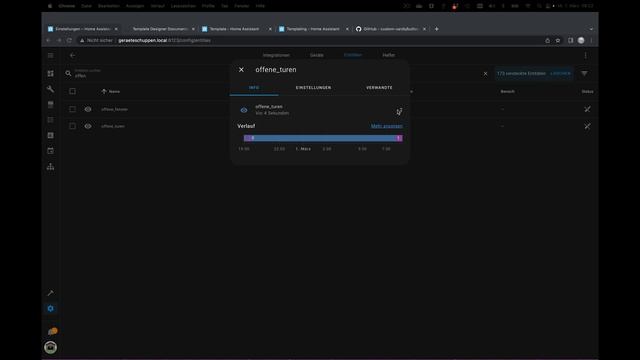
Task: Click the eye icon in dialog info
Action: pyautogui.click(x=244, y=110)
